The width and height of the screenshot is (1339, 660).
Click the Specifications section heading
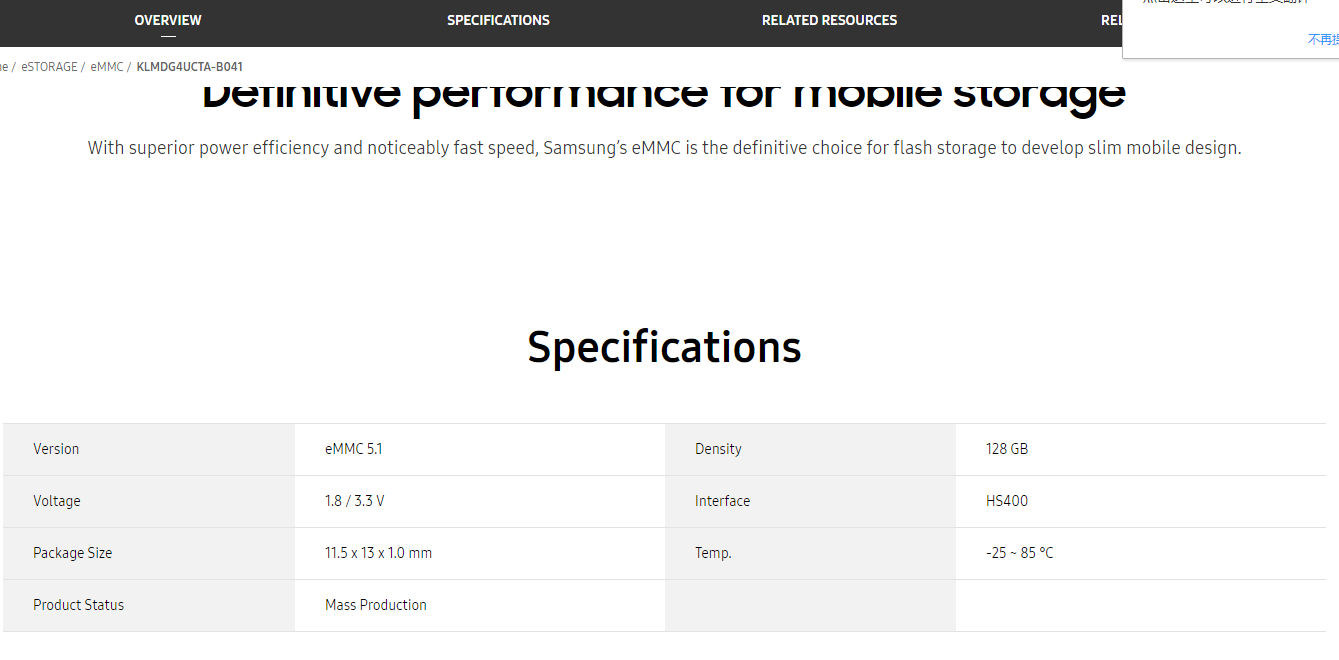coord(664,347)
